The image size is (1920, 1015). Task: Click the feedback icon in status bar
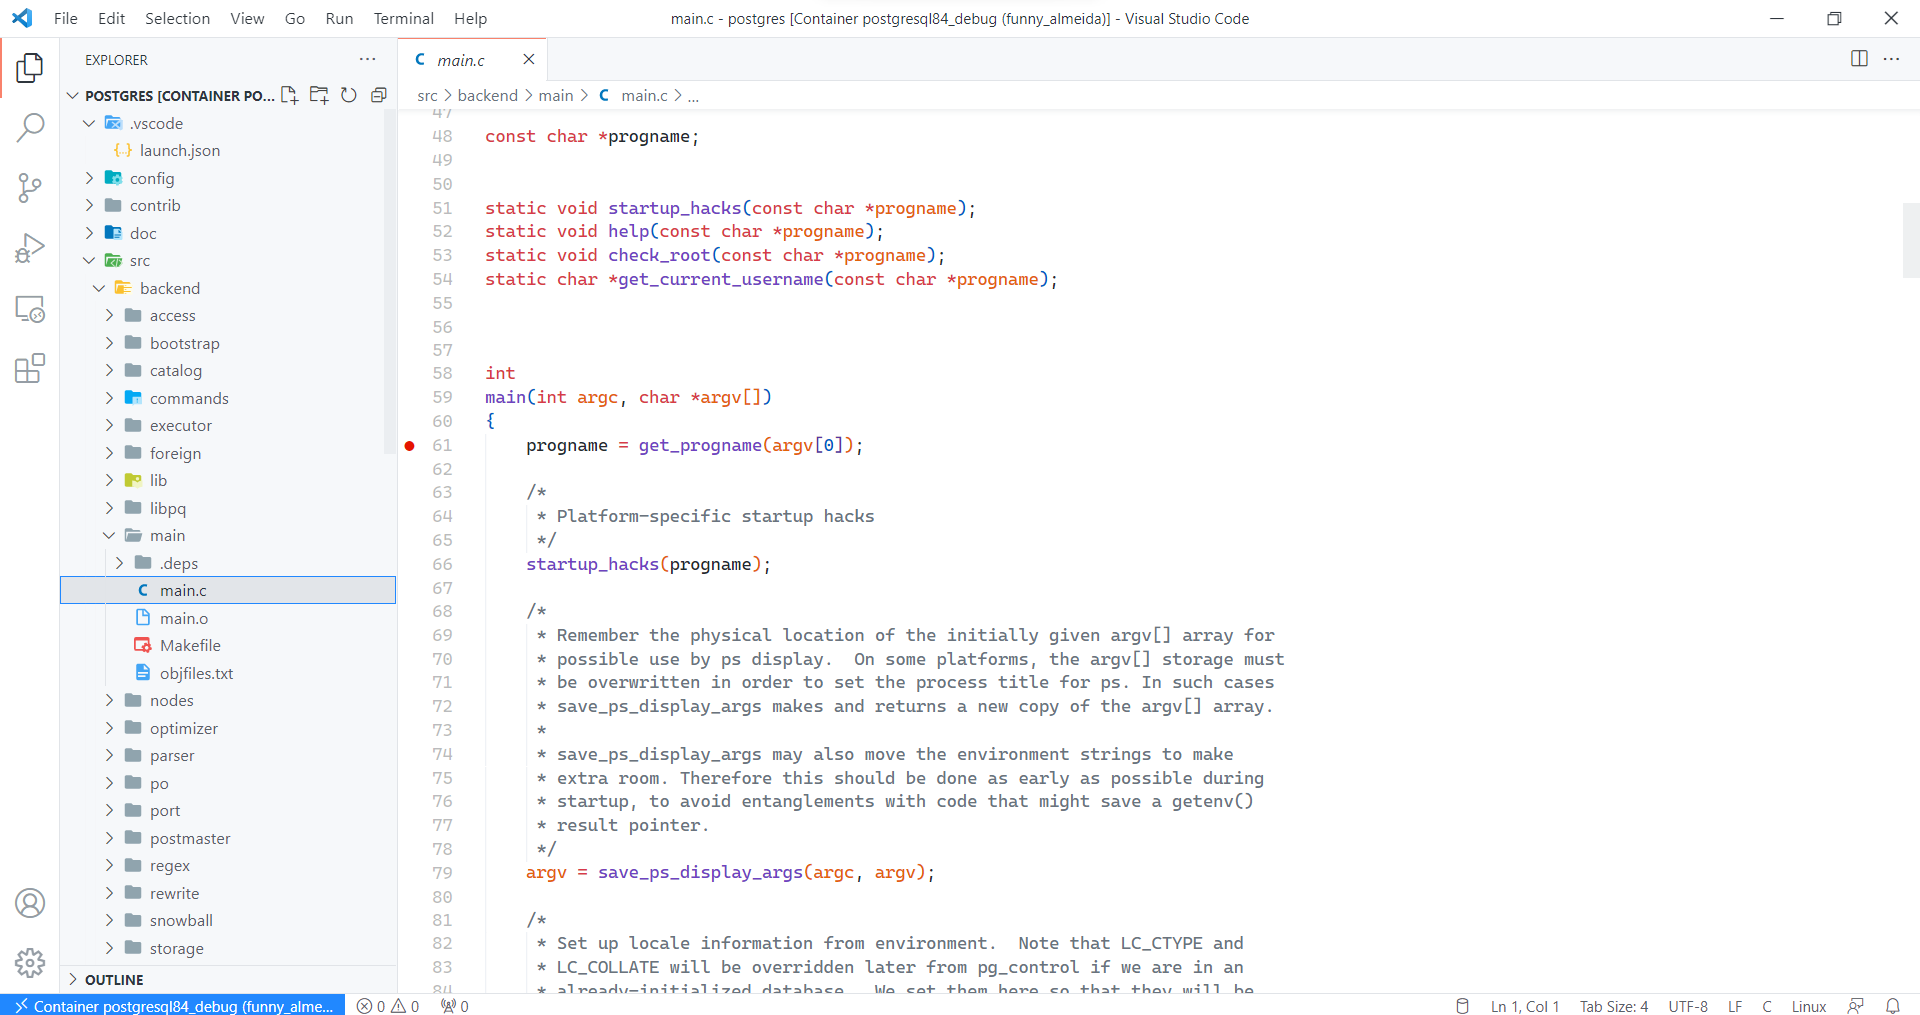(1856, 1006)
